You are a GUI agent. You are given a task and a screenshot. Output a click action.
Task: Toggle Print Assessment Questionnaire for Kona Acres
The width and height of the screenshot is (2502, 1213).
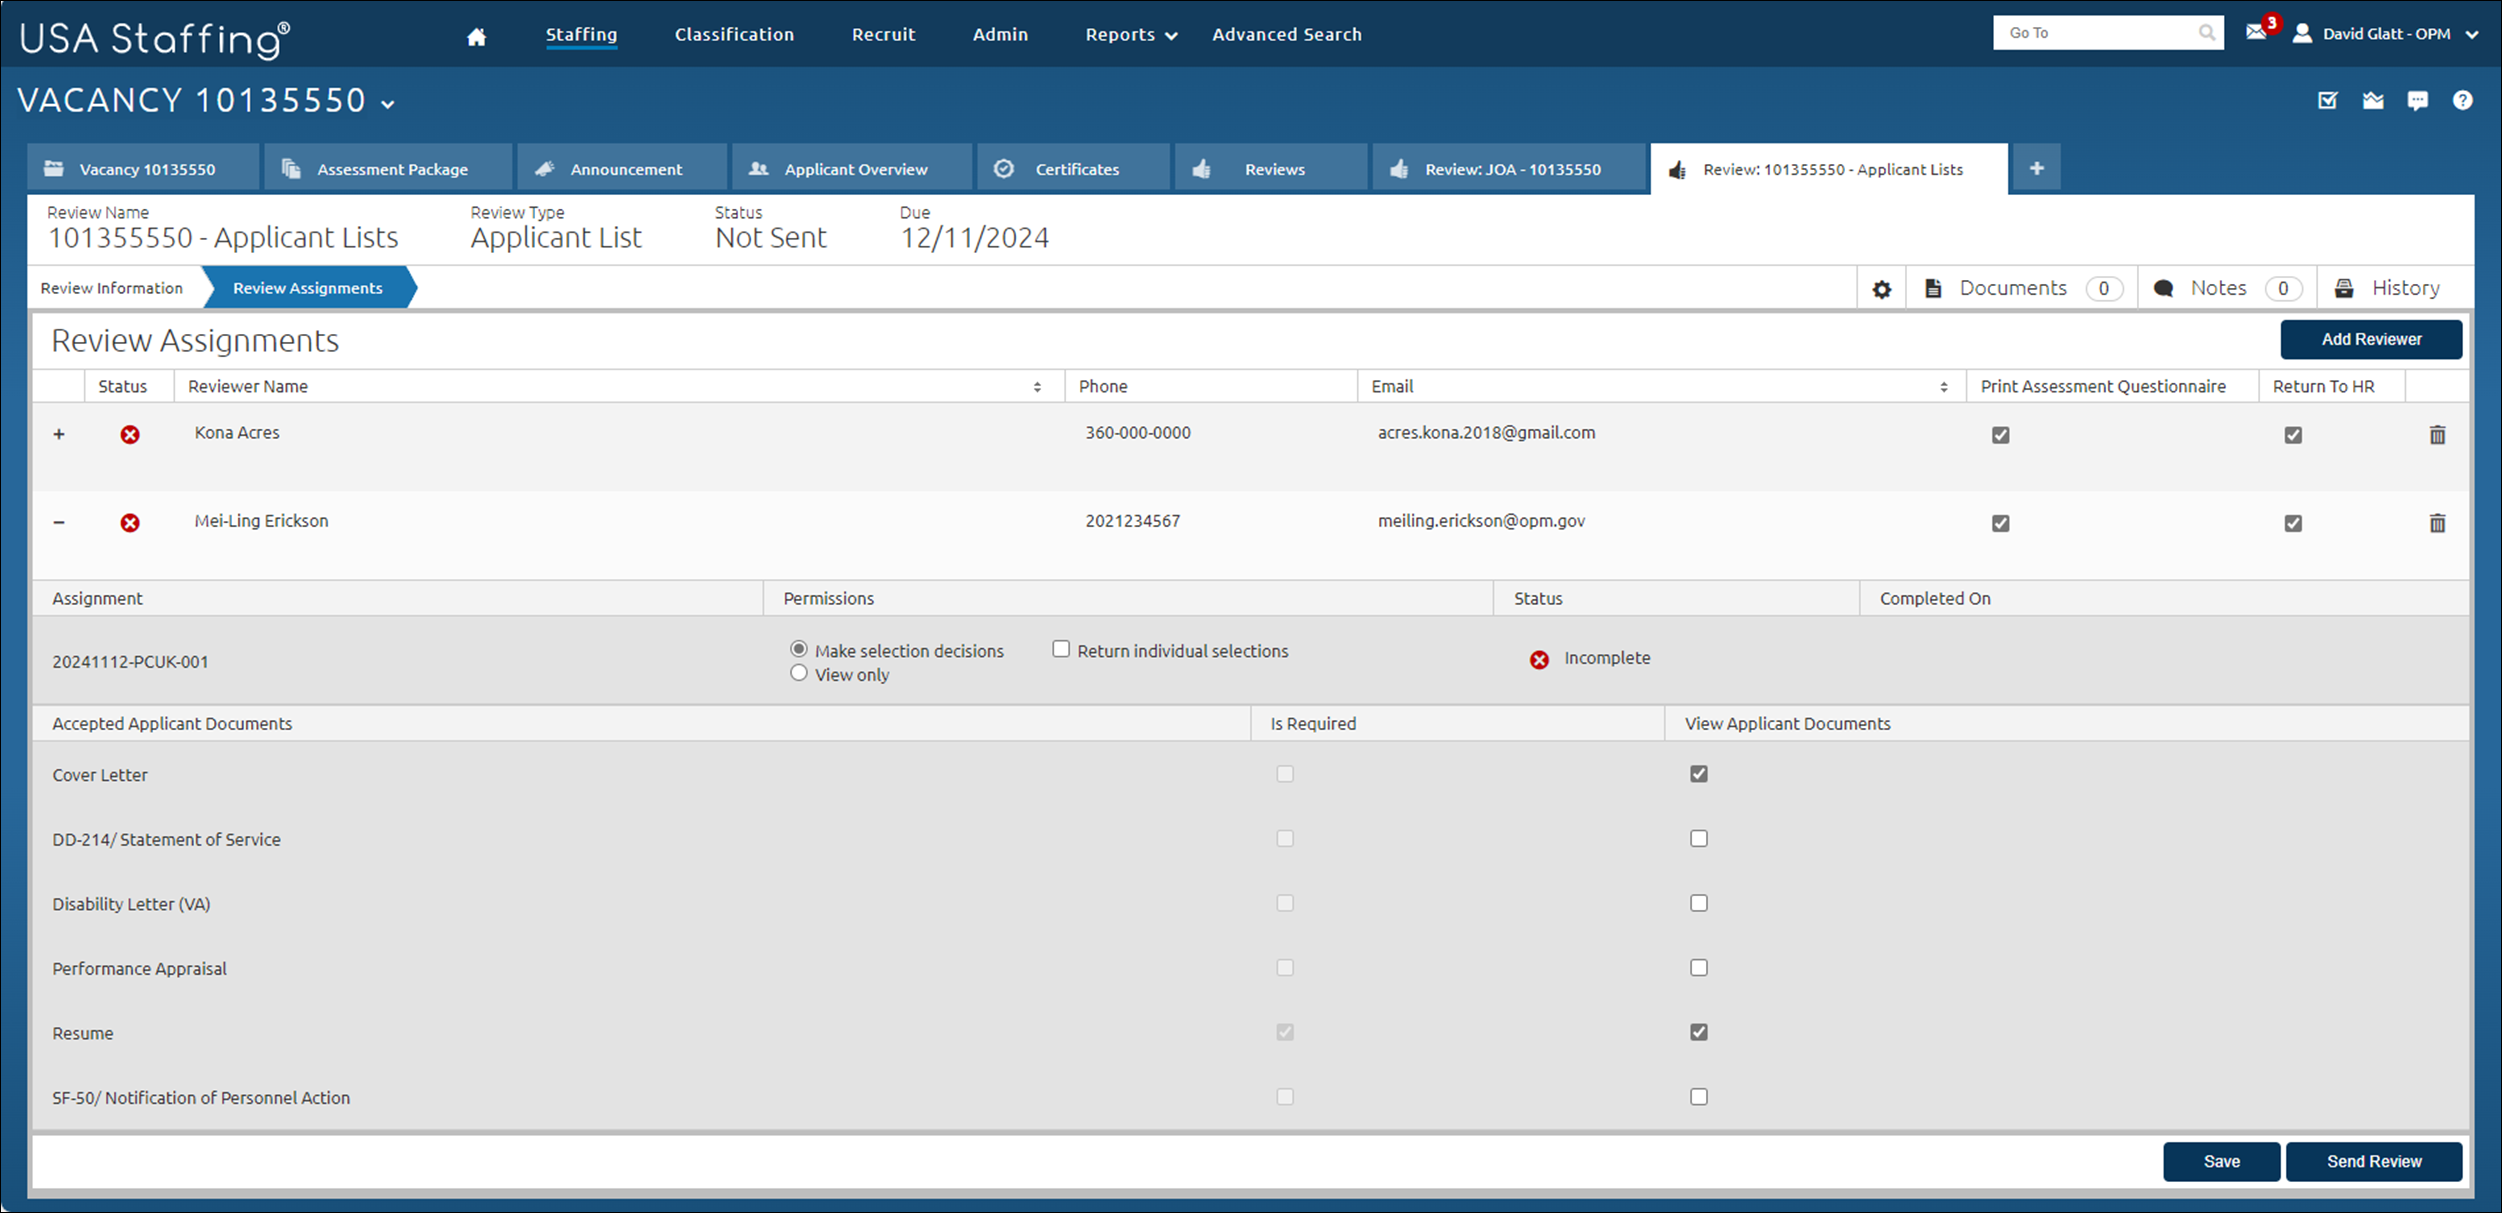point(2000,435)
